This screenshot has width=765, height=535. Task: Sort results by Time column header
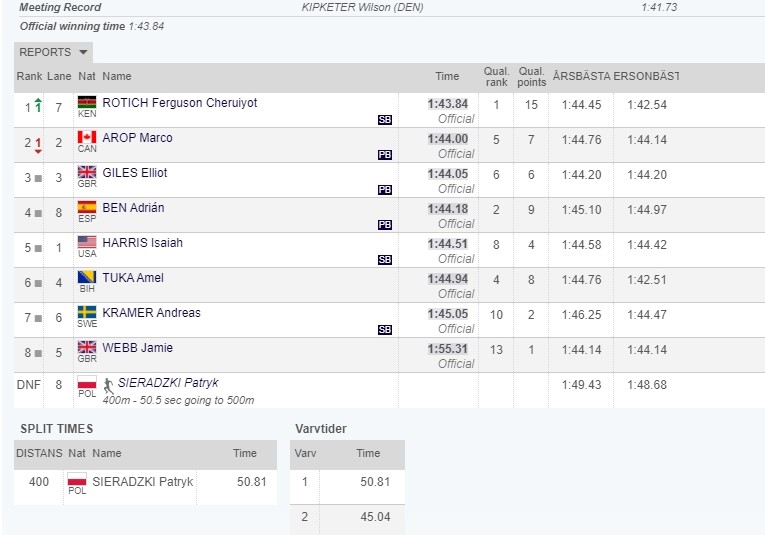[447, 77]
